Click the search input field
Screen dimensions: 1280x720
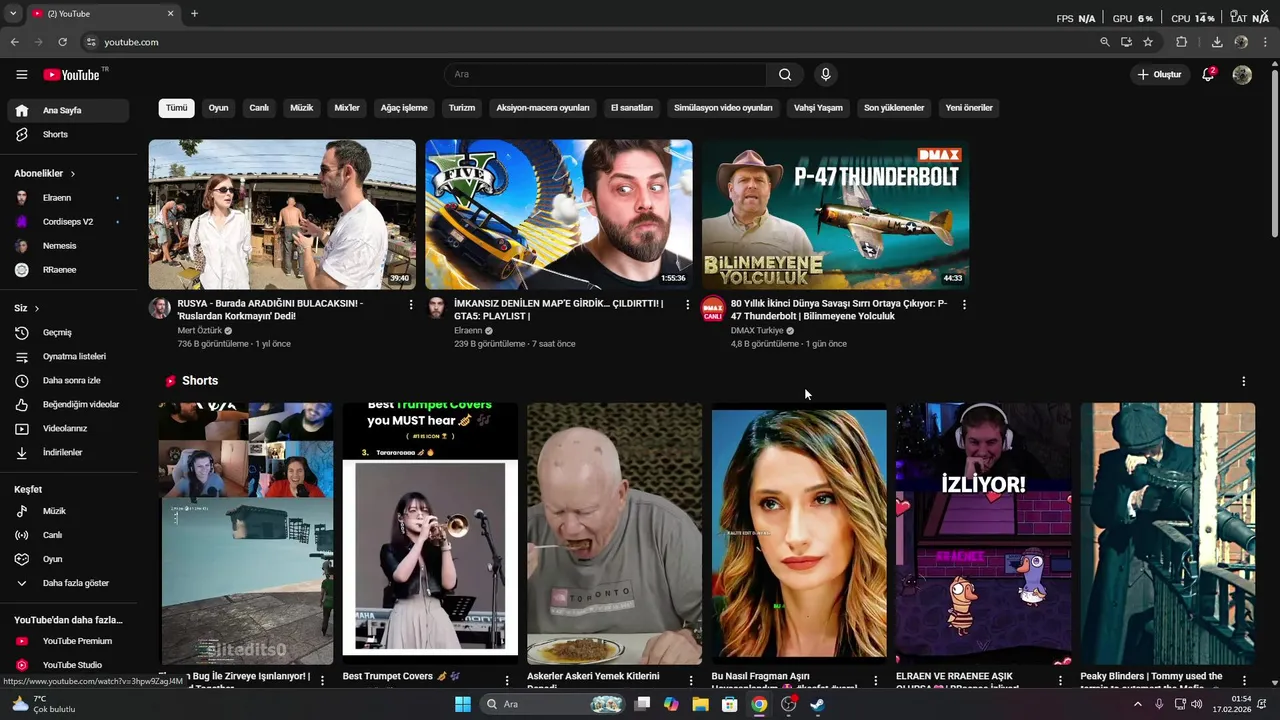(x=605, y=74)
